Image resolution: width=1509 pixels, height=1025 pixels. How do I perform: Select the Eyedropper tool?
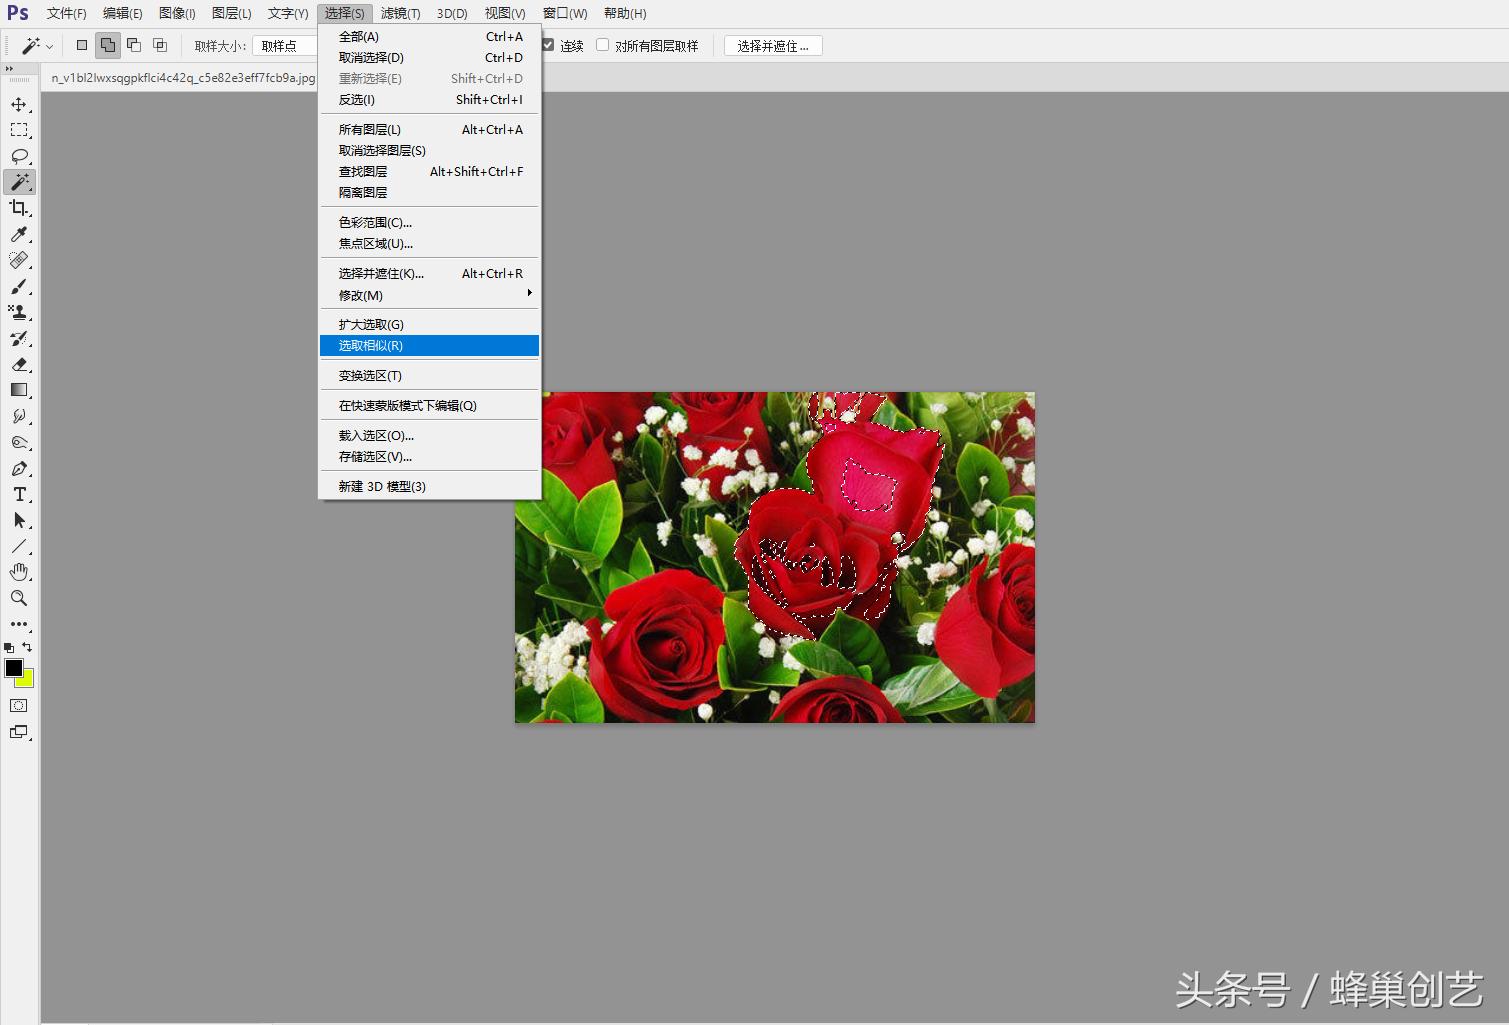(18, 234)
